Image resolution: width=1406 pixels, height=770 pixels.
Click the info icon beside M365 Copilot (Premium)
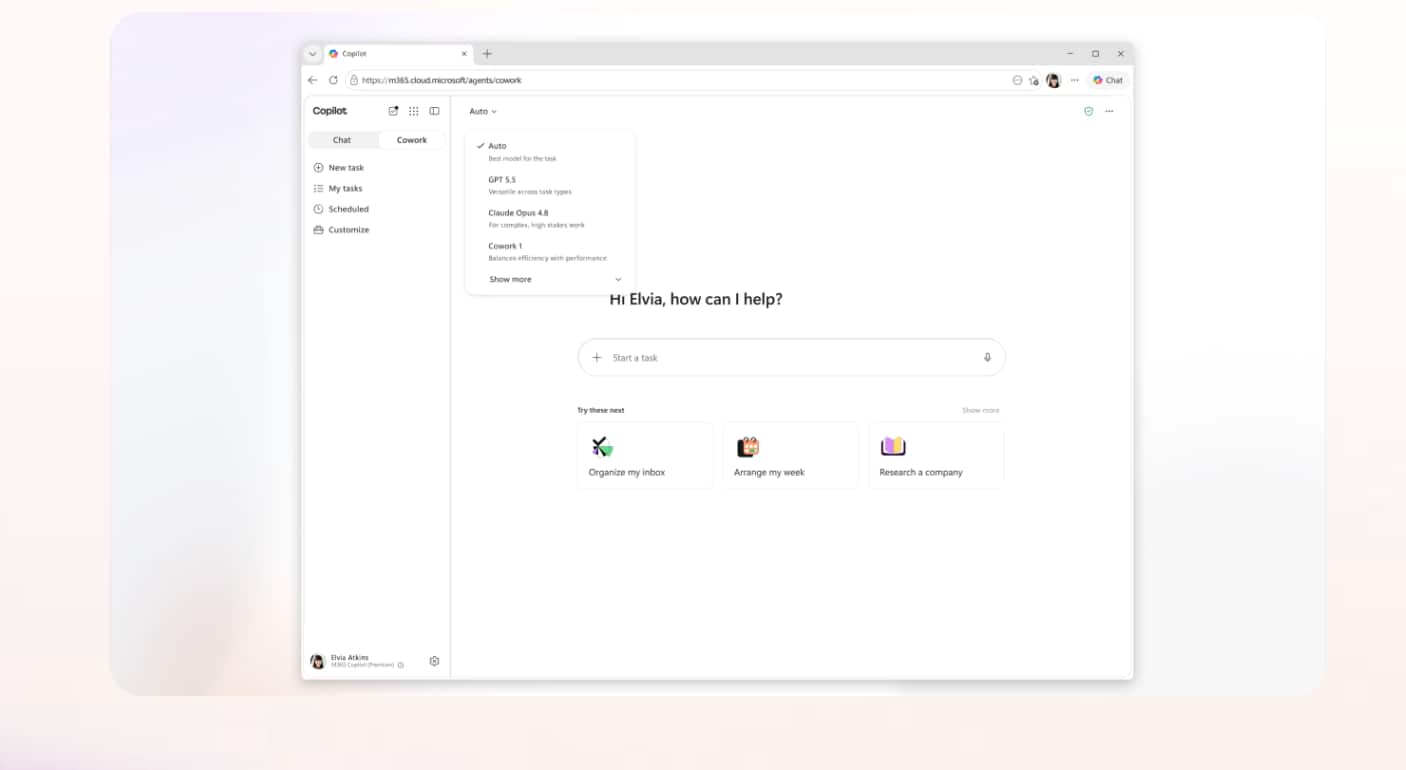(401, 665)
